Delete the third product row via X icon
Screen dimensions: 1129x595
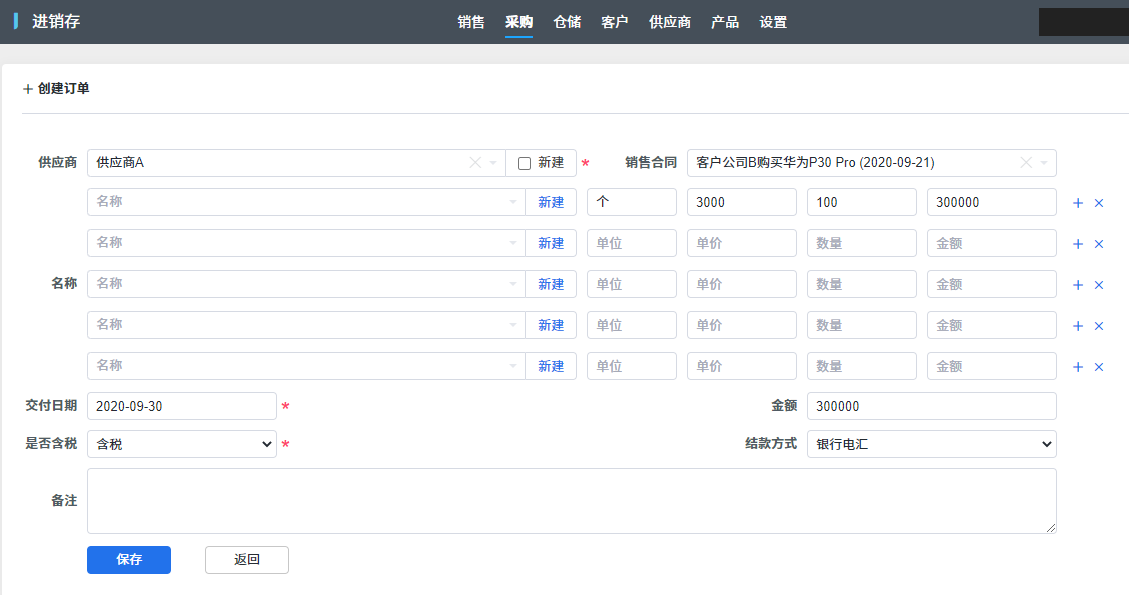click(x=1099, y=285)
